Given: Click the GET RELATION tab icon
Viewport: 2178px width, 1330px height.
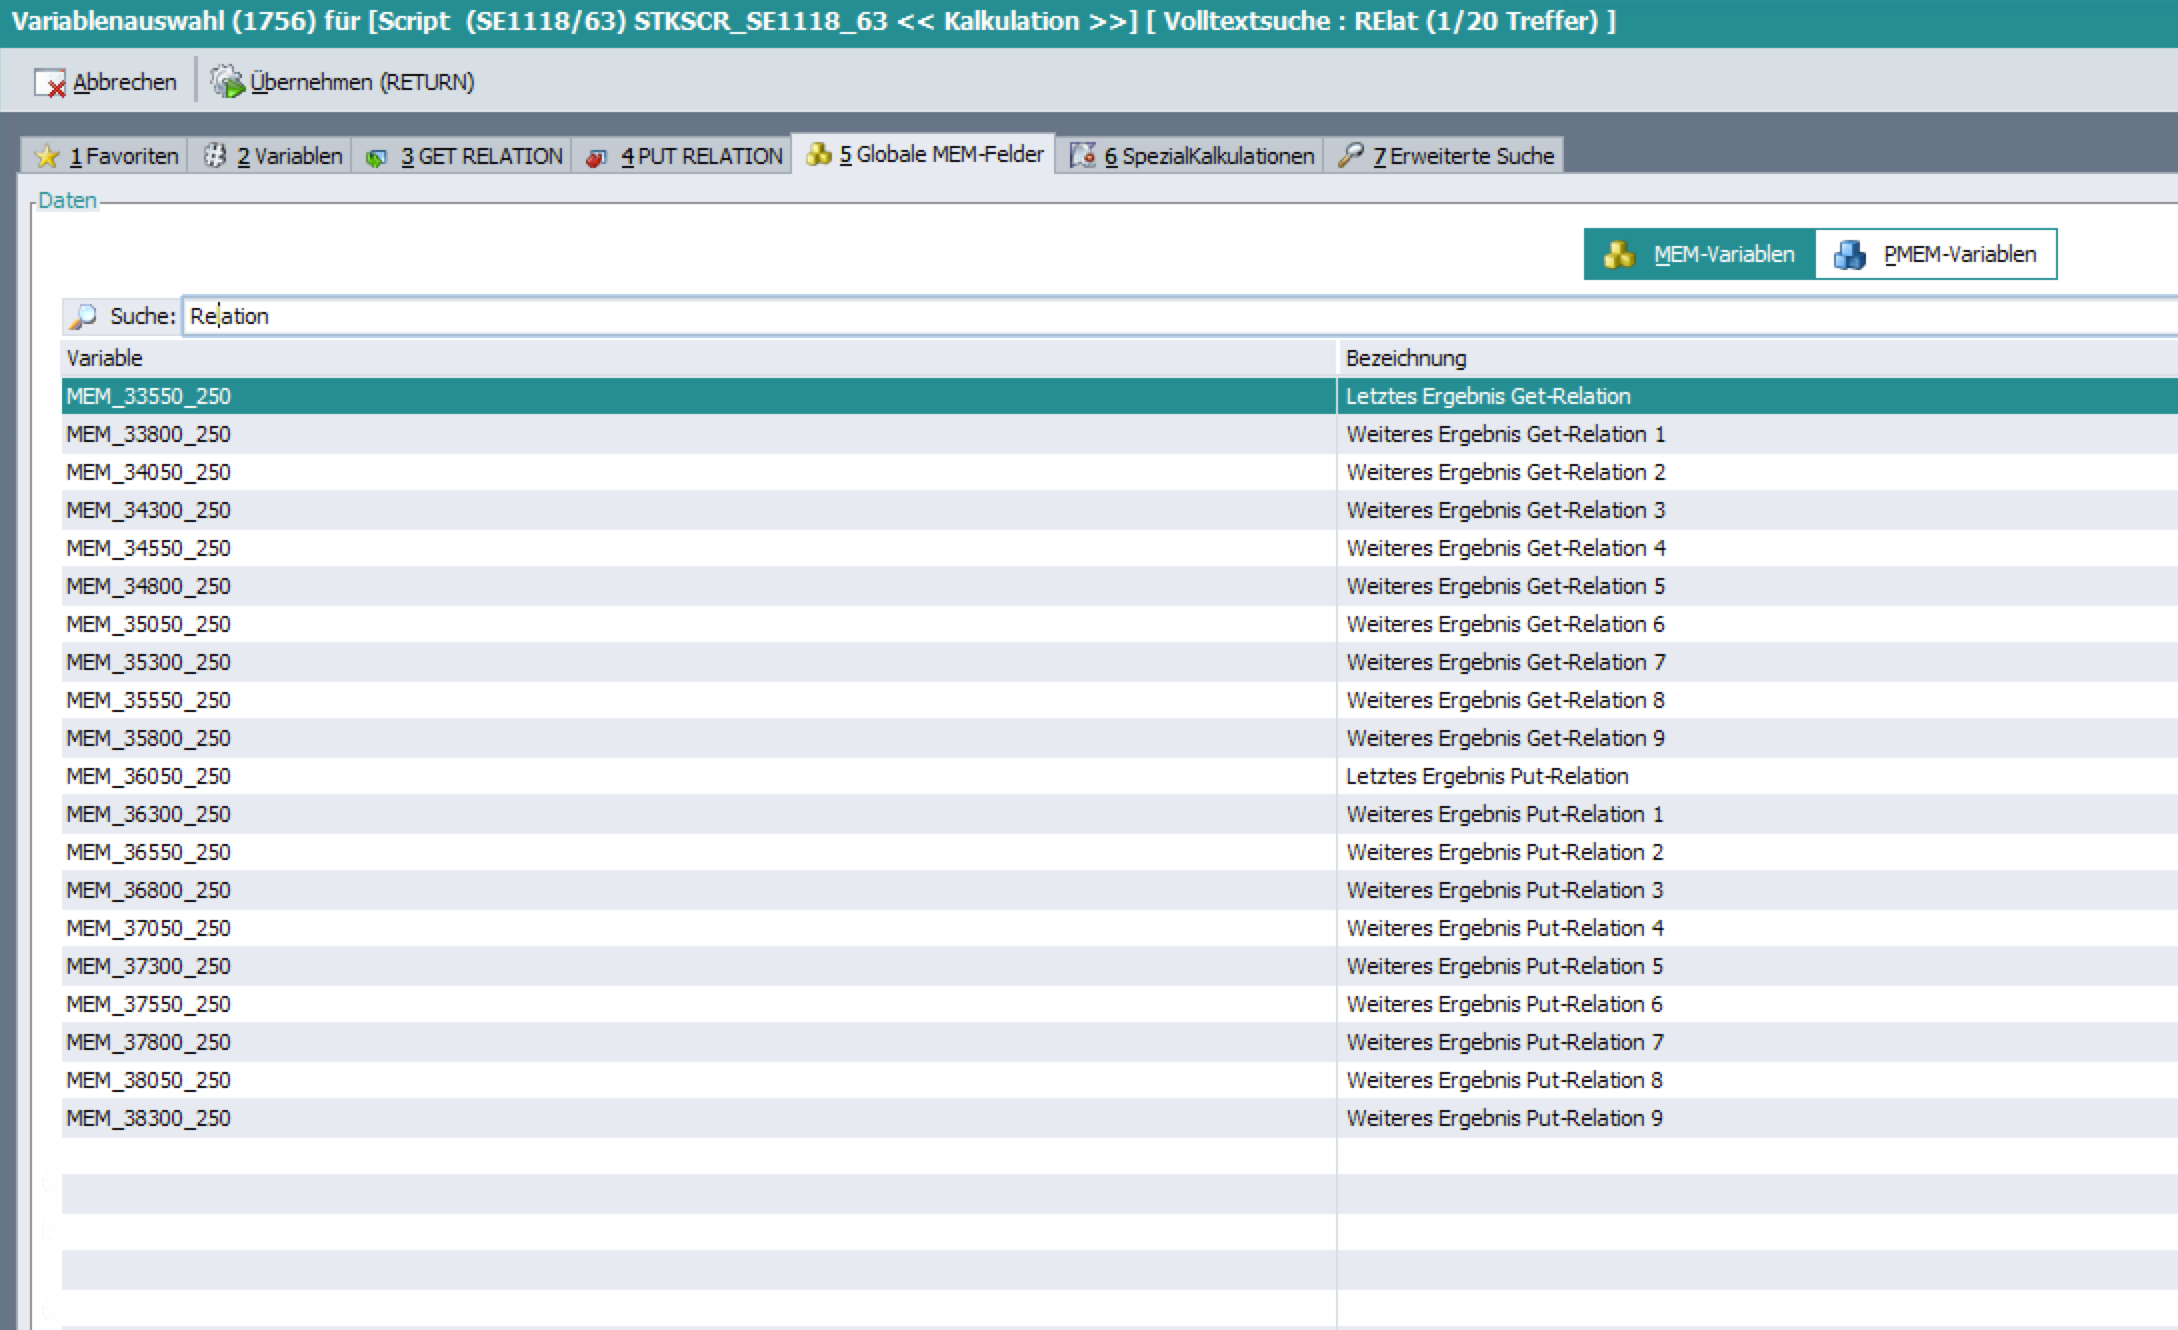Looking at the screenshot, I should [x=376, y=157].
